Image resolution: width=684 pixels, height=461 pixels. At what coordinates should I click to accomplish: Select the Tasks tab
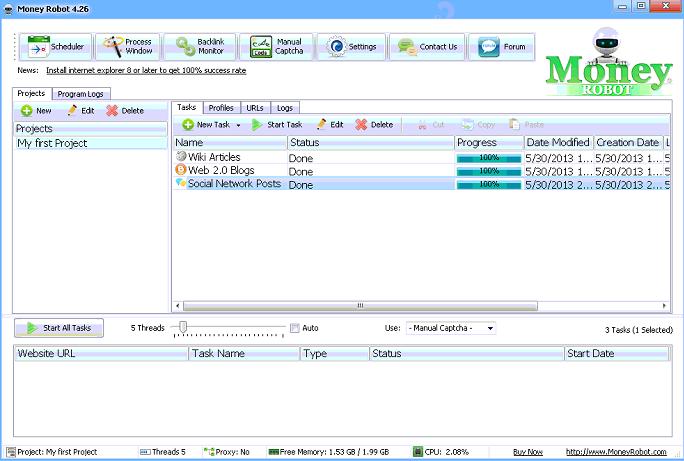pyautogui.click(x=187, y=107)
